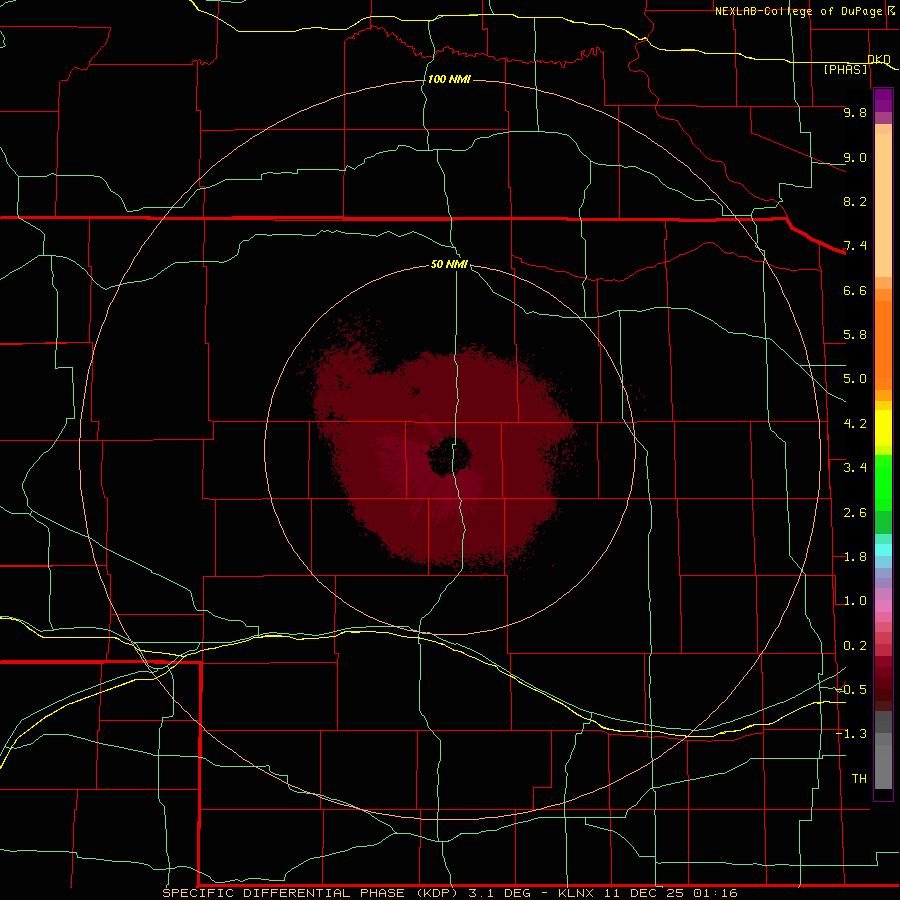Click the 8.2 value on the color scale
Viewport: 900px width, 900px height.
(x=855, y=201)
